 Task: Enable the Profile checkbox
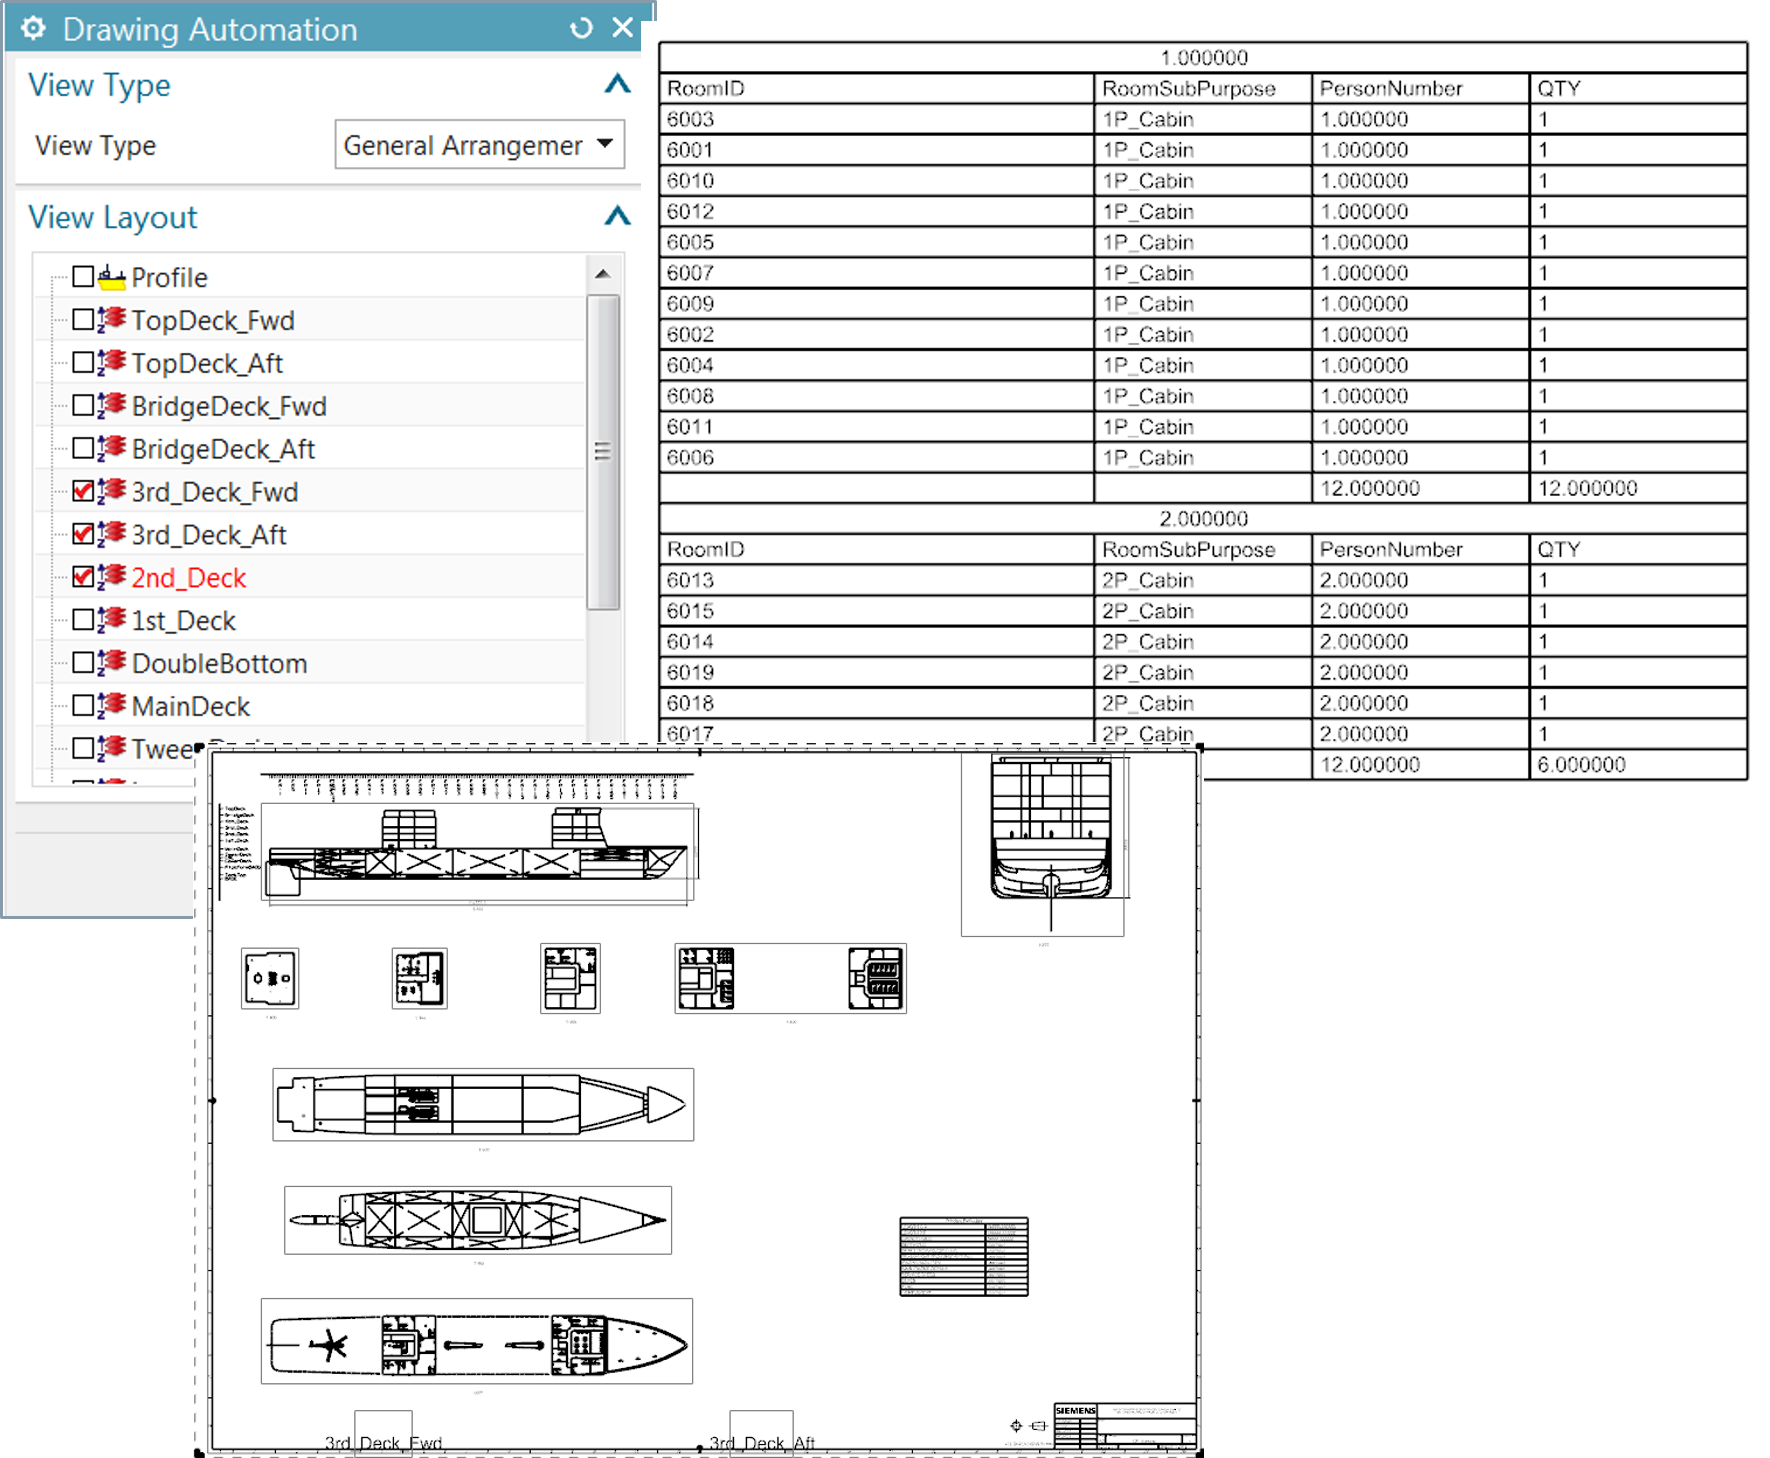pyautogui.click(x=84, y=276)
